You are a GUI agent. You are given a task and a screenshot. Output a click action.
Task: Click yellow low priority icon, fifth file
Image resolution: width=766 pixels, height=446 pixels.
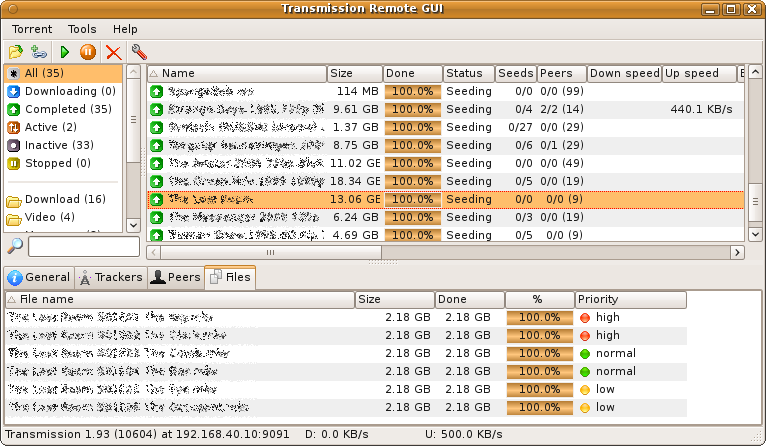click(585, 390)
